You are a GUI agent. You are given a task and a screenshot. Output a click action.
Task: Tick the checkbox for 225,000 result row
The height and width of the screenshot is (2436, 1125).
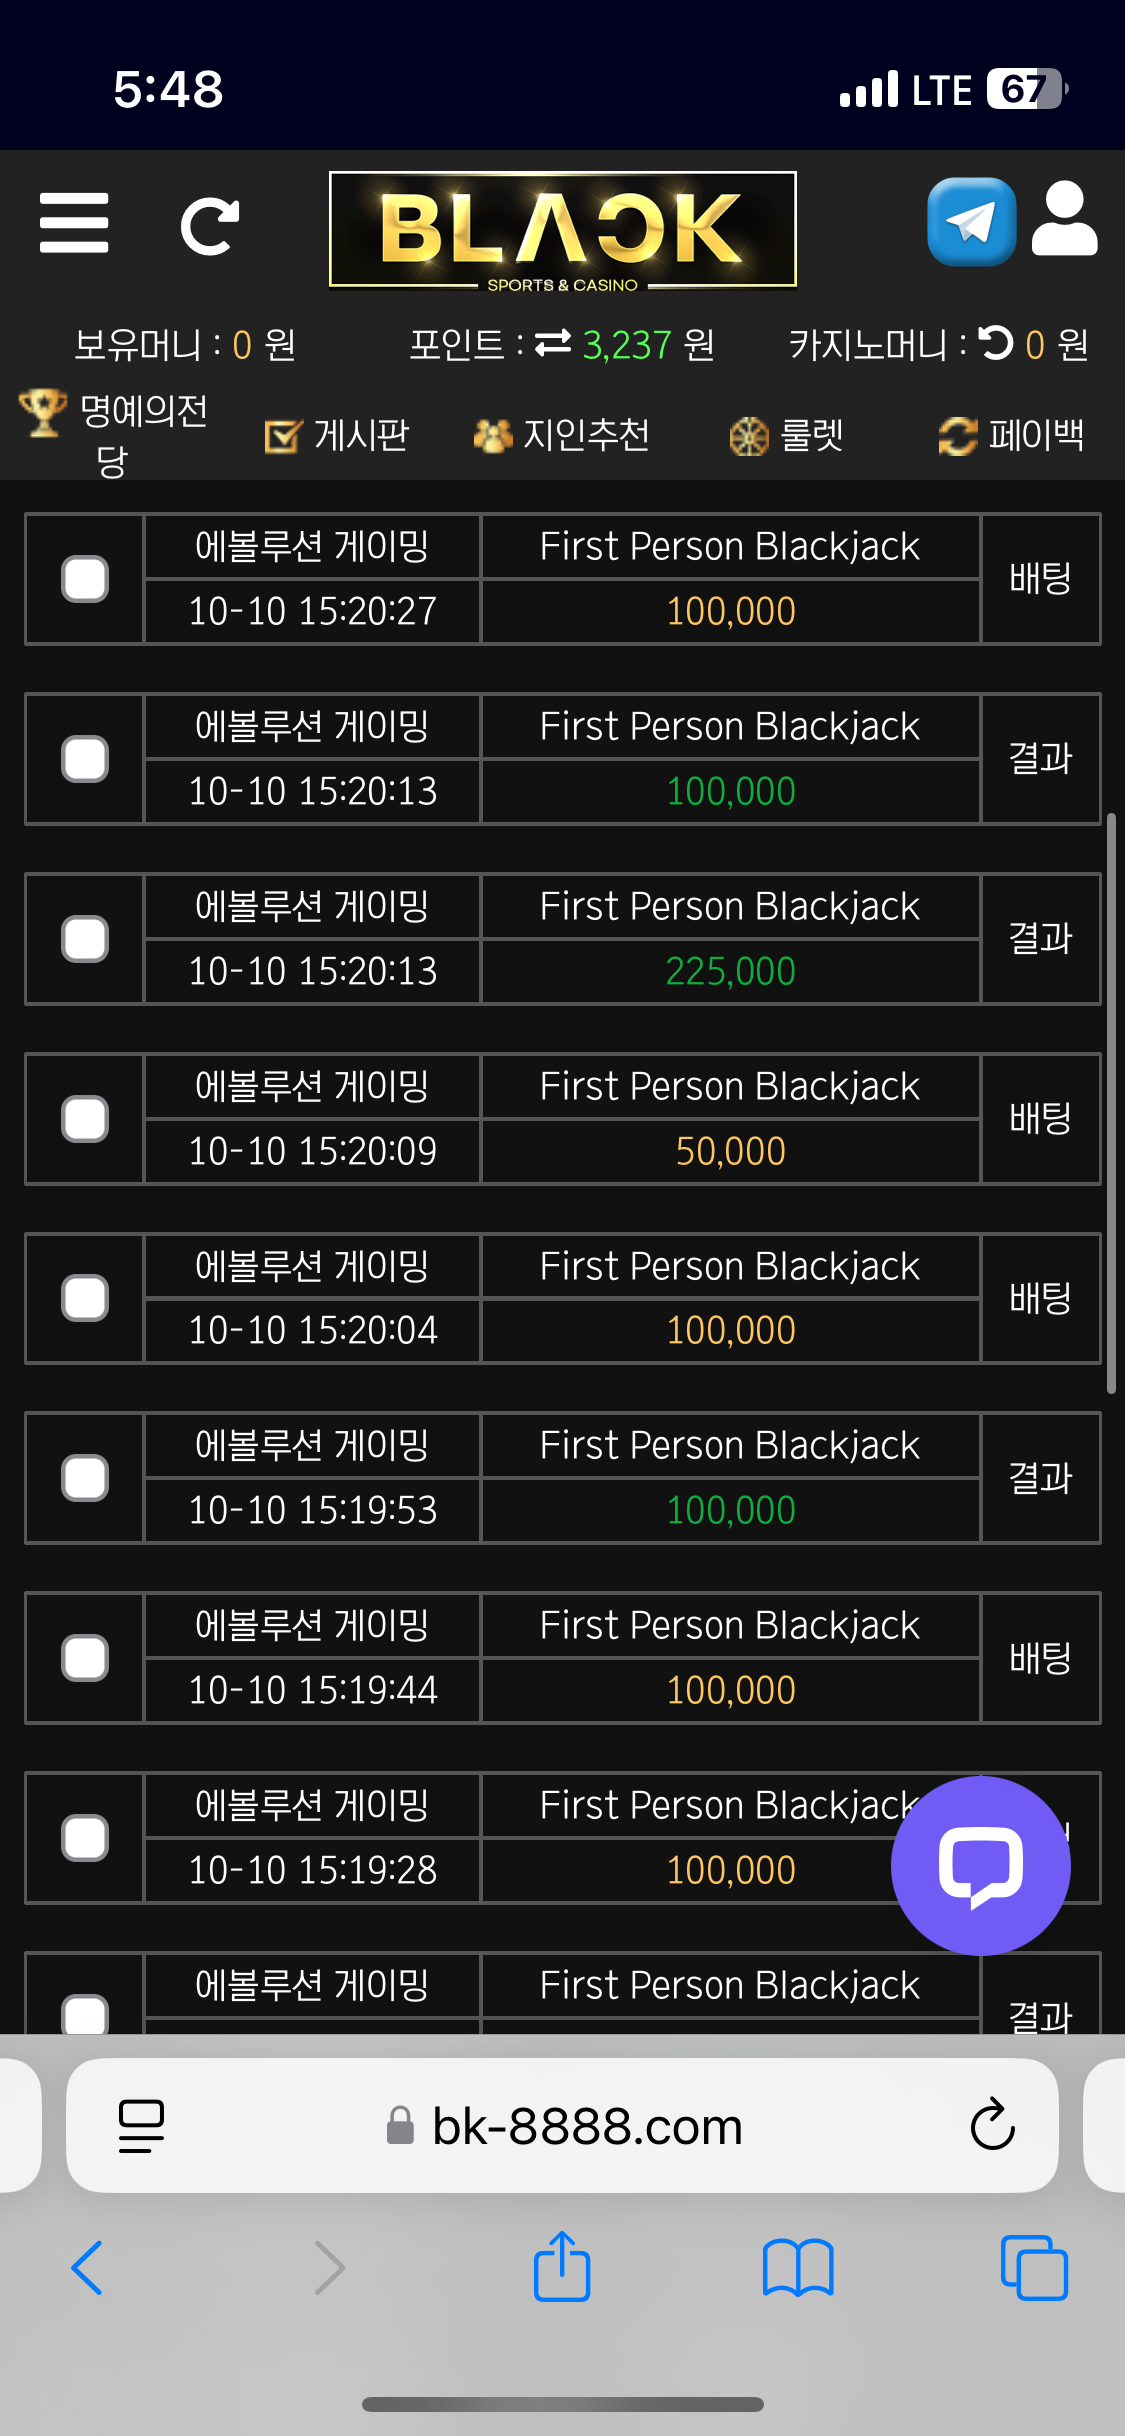click(85, 939)
